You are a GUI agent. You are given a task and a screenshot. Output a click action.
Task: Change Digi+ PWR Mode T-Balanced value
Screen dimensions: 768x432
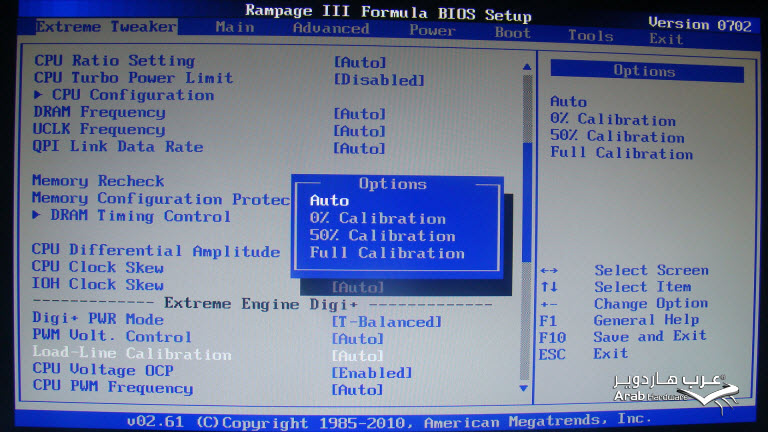point(386,322)
